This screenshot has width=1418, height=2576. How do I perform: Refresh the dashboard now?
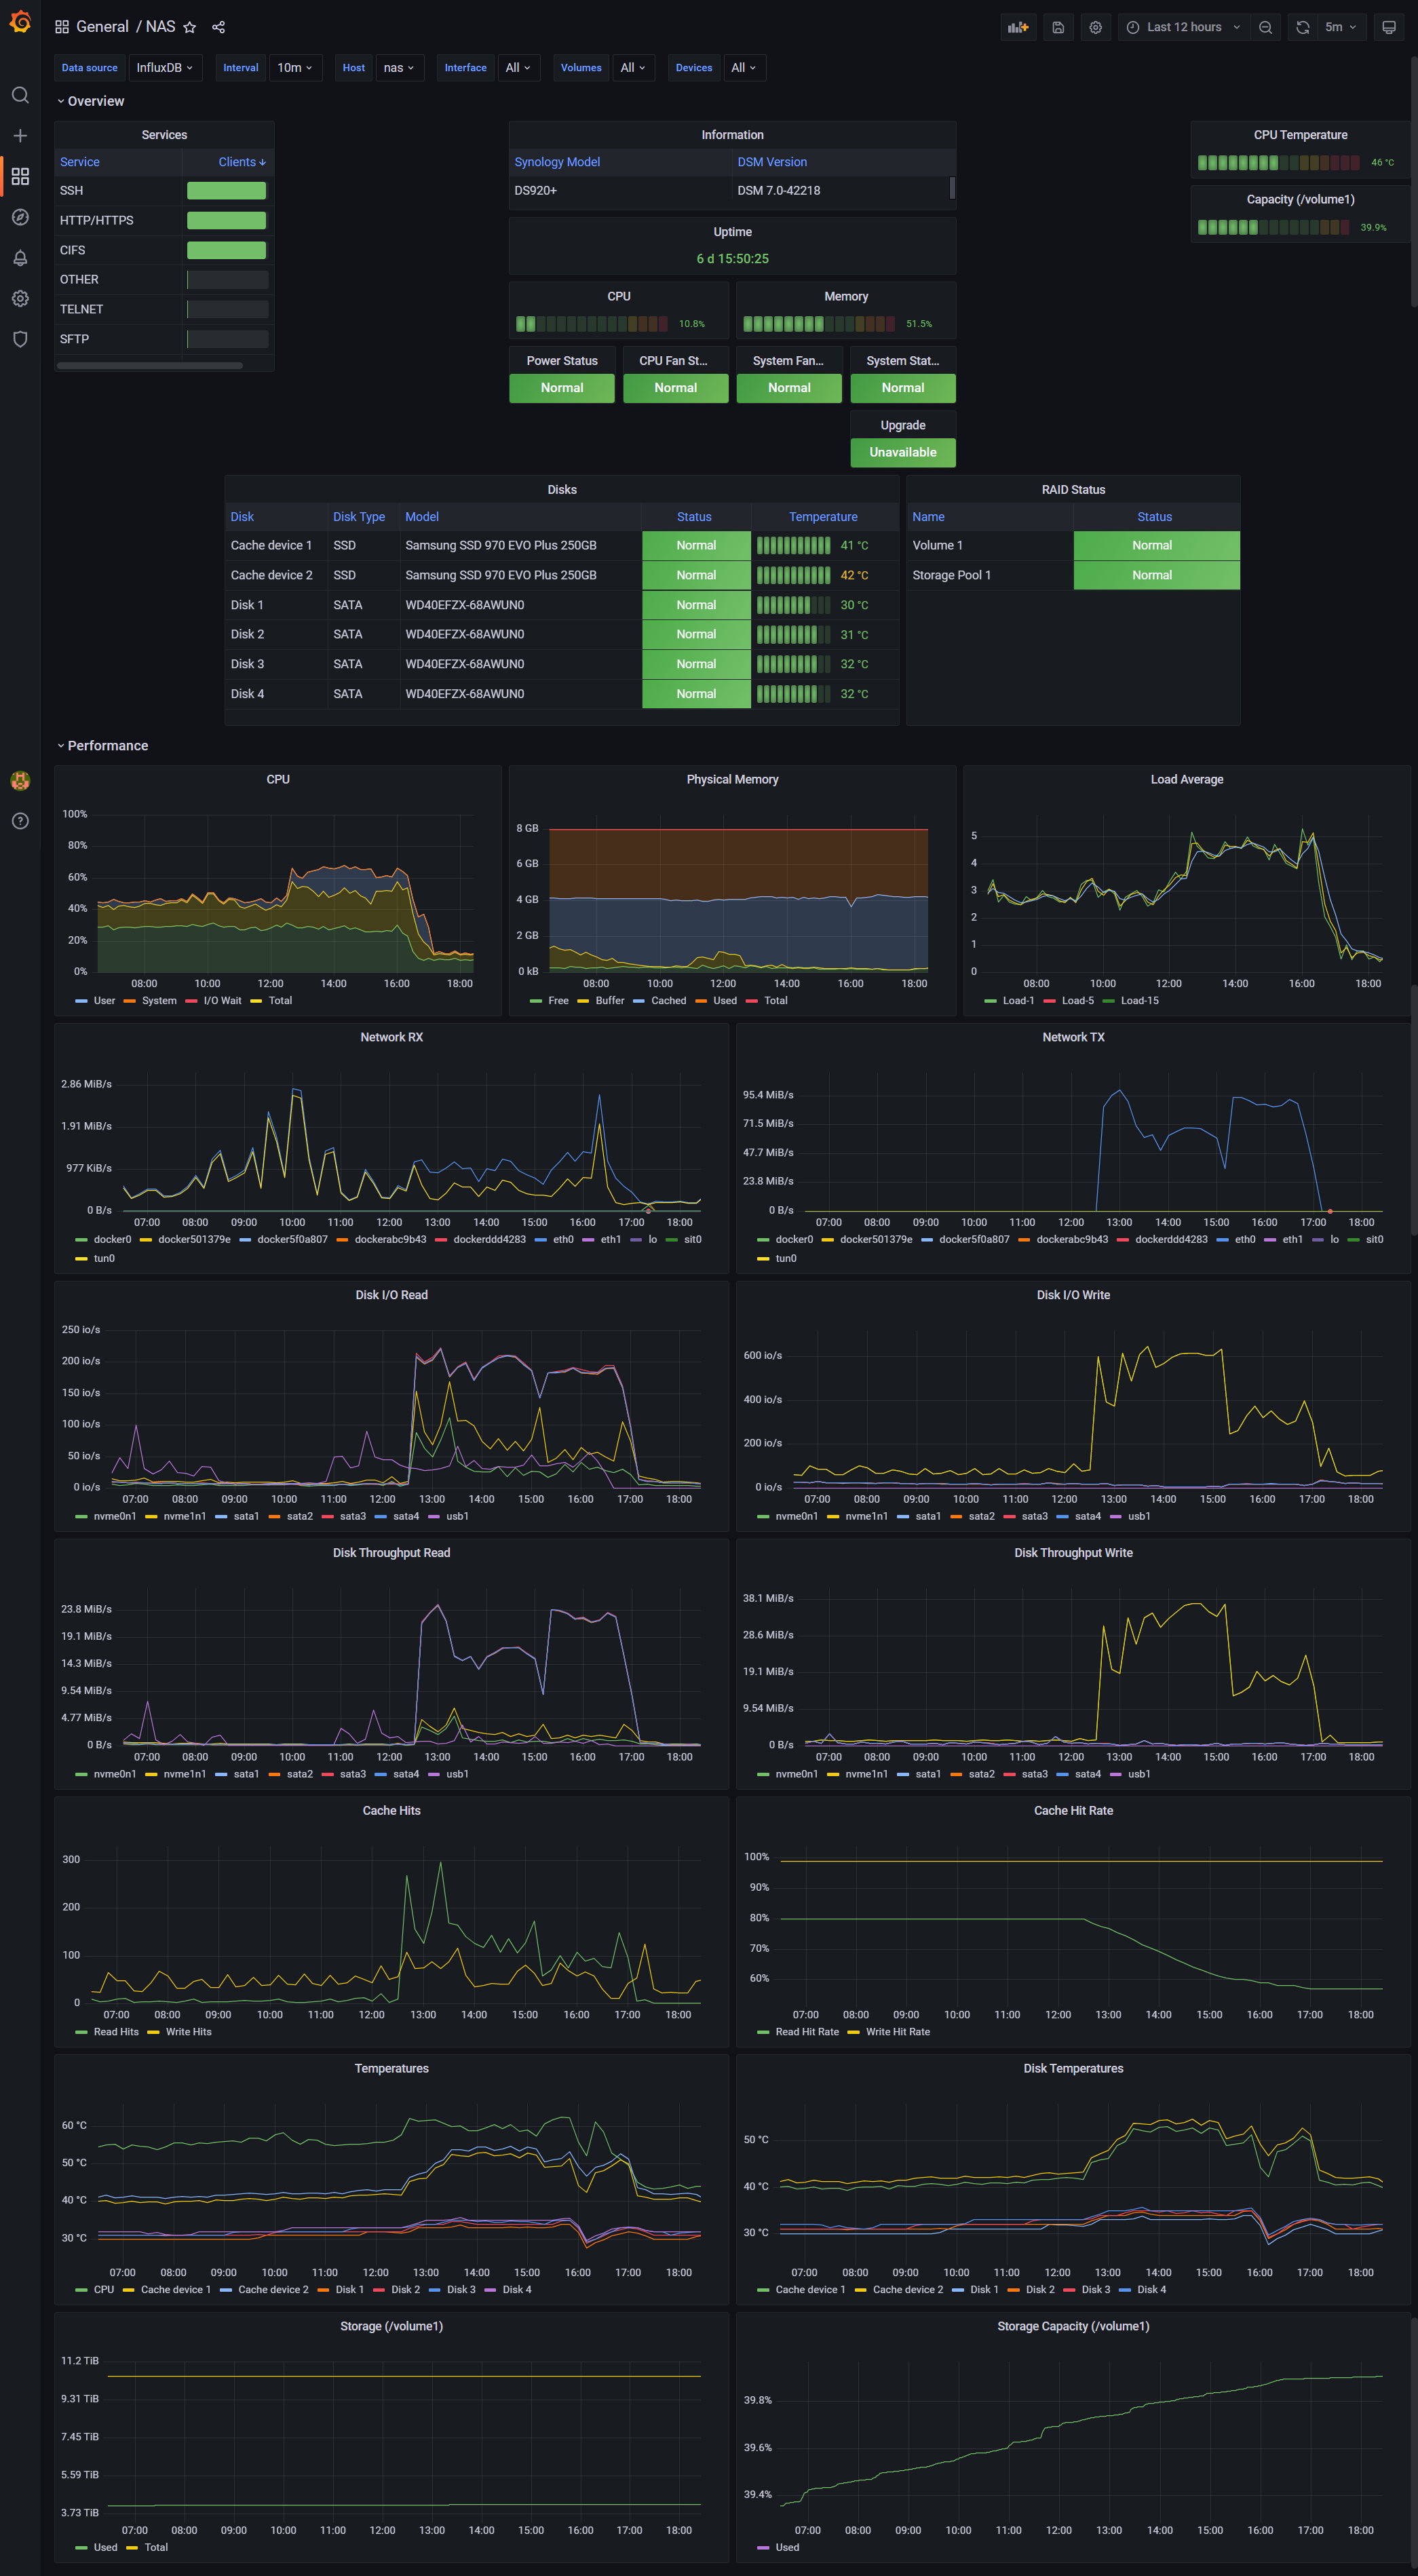click(x=1303, y=27)
